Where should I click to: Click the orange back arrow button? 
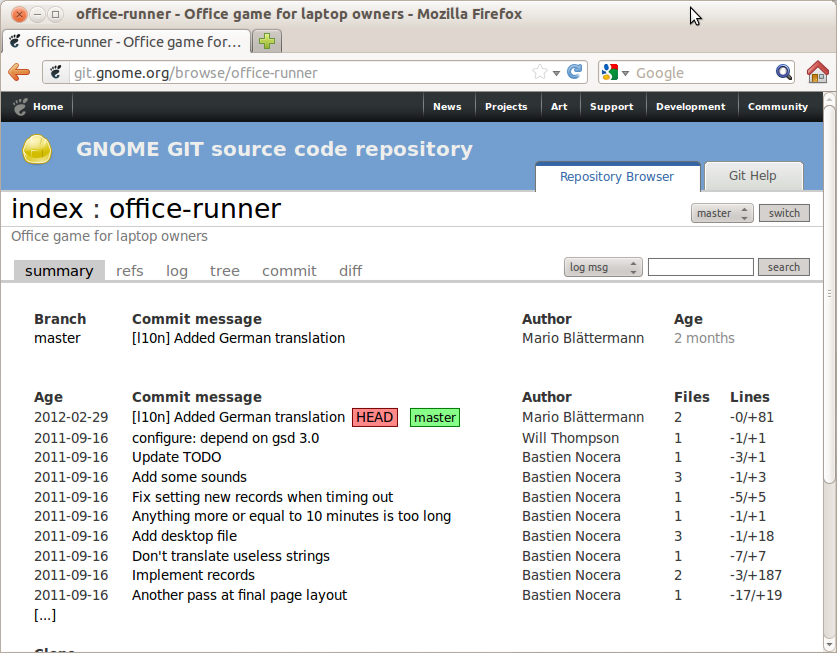(19, 72)
